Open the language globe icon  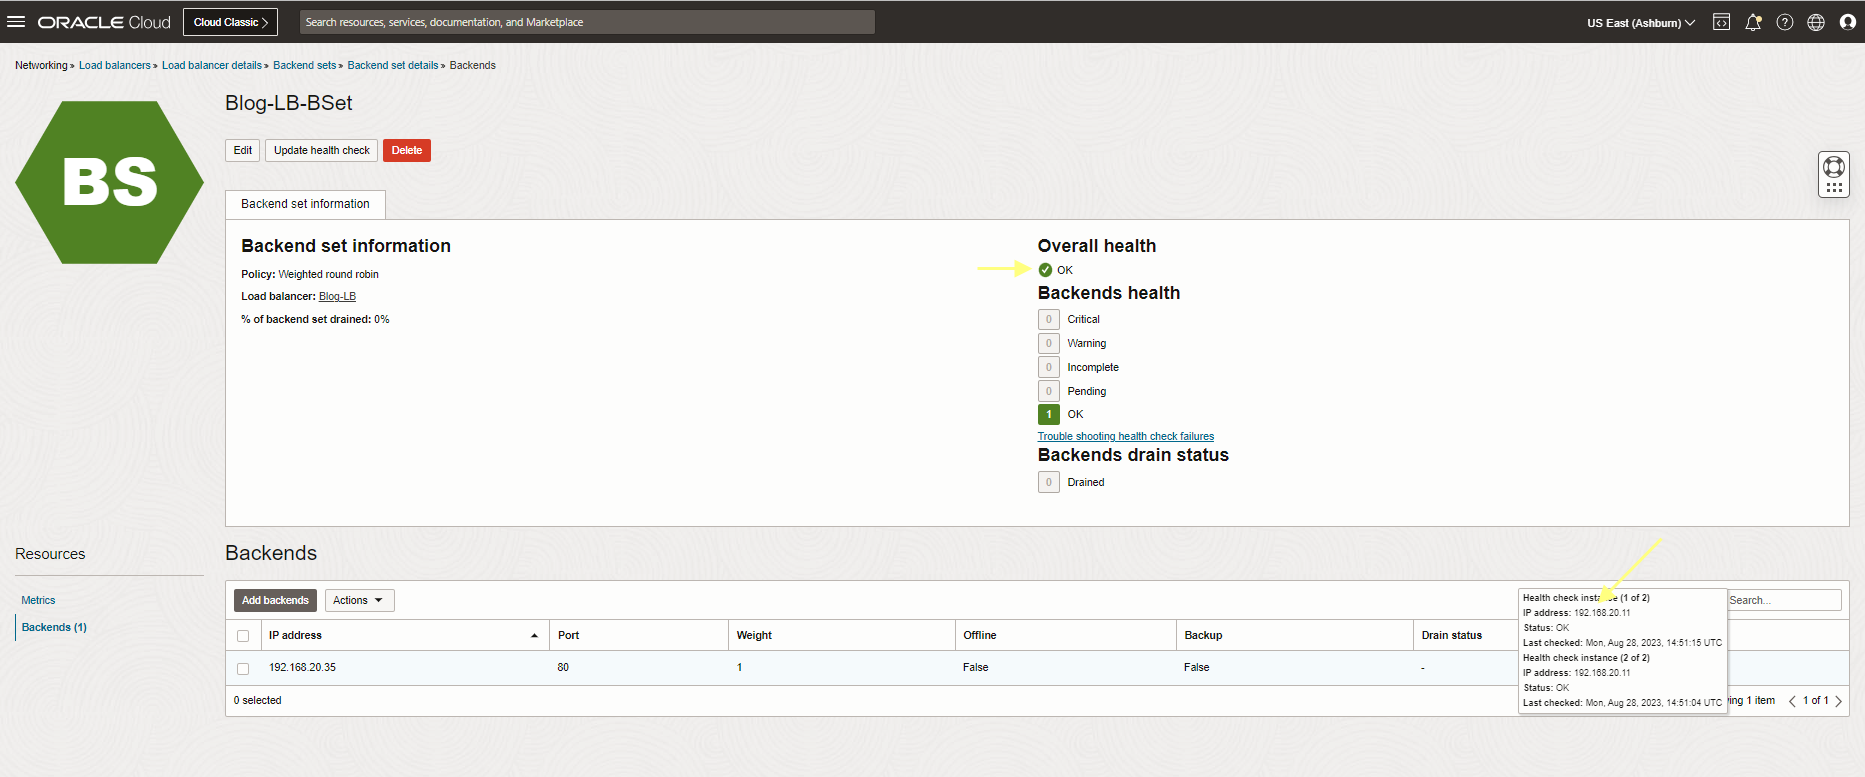[1816, 22]
